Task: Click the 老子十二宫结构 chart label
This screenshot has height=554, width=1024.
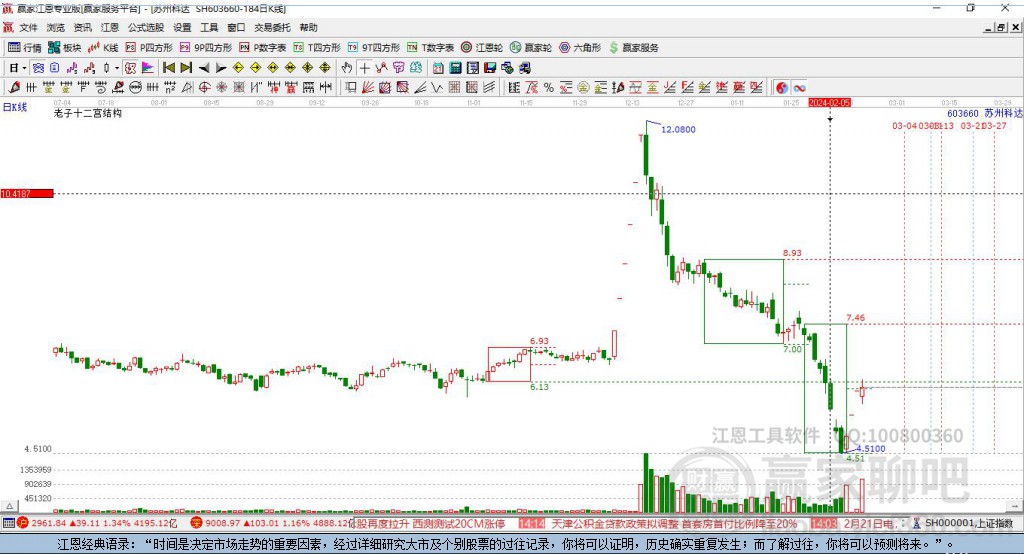Action: click(88, 114)
